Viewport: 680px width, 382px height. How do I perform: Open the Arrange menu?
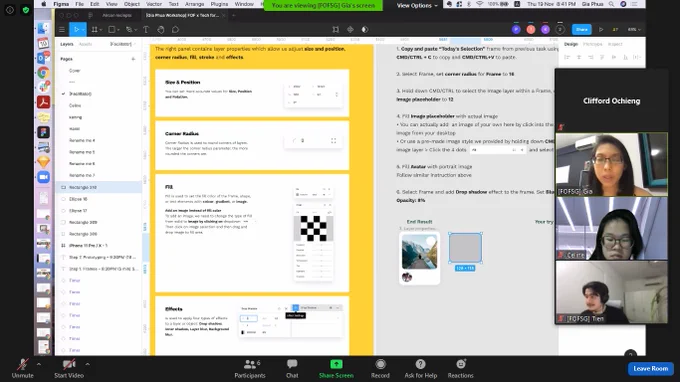194,4
